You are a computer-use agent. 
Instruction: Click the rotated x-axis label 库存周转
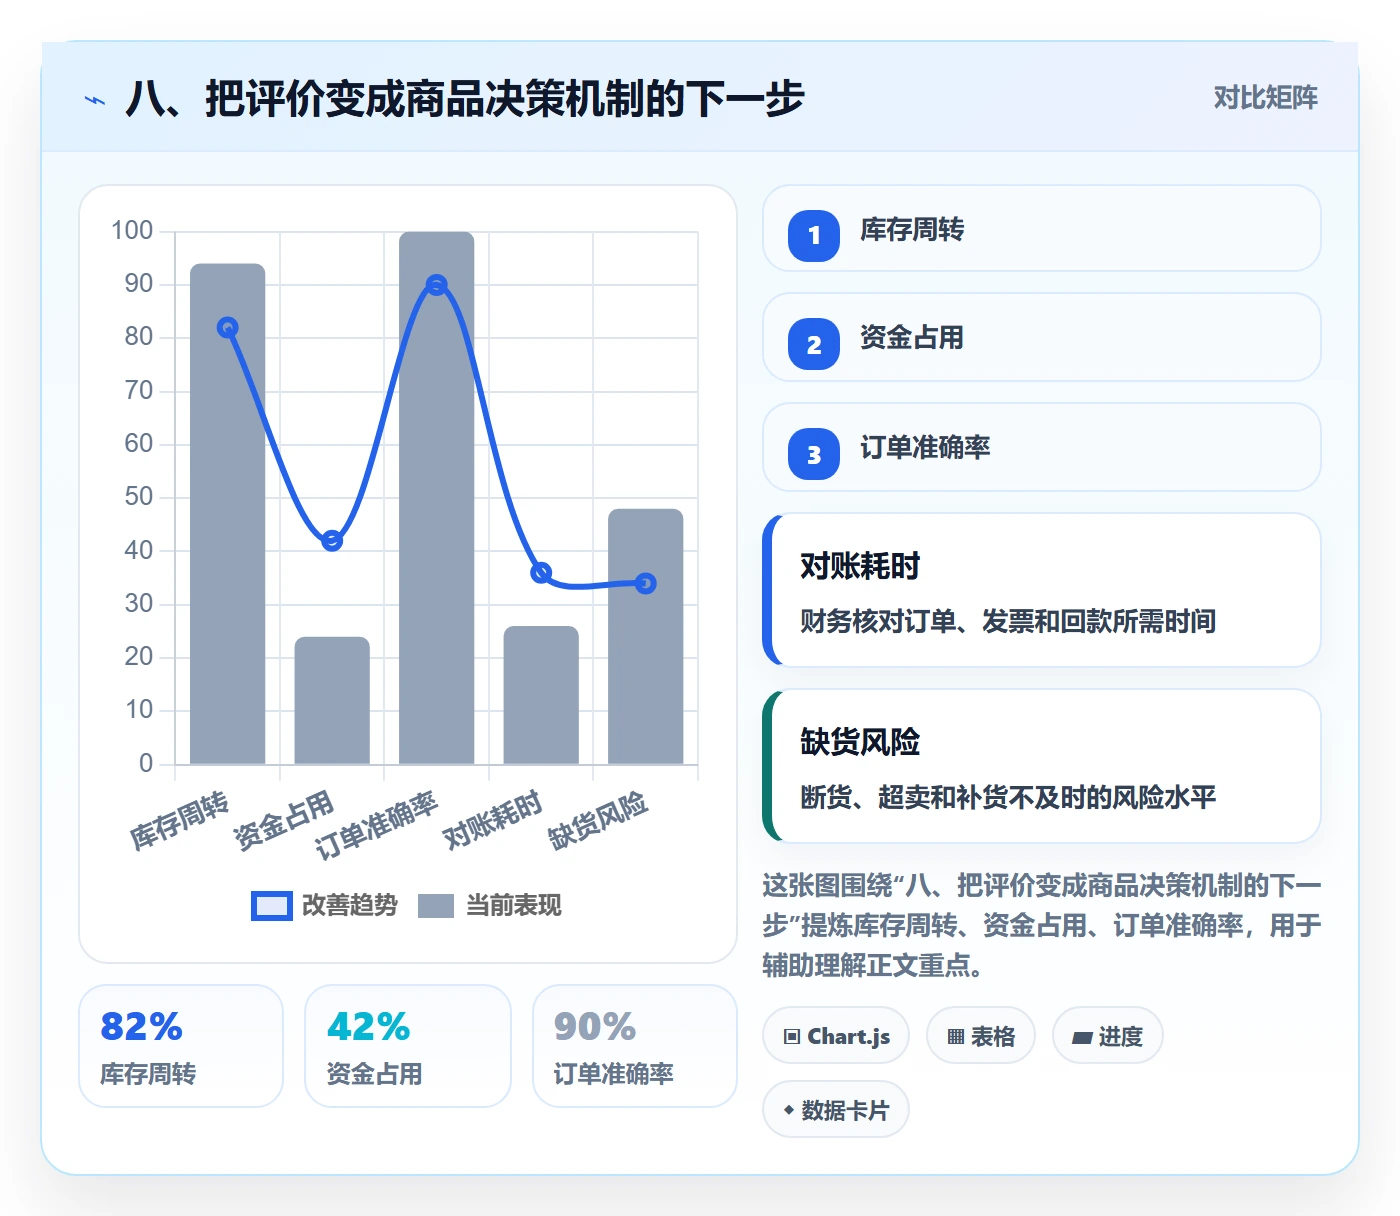180,820
